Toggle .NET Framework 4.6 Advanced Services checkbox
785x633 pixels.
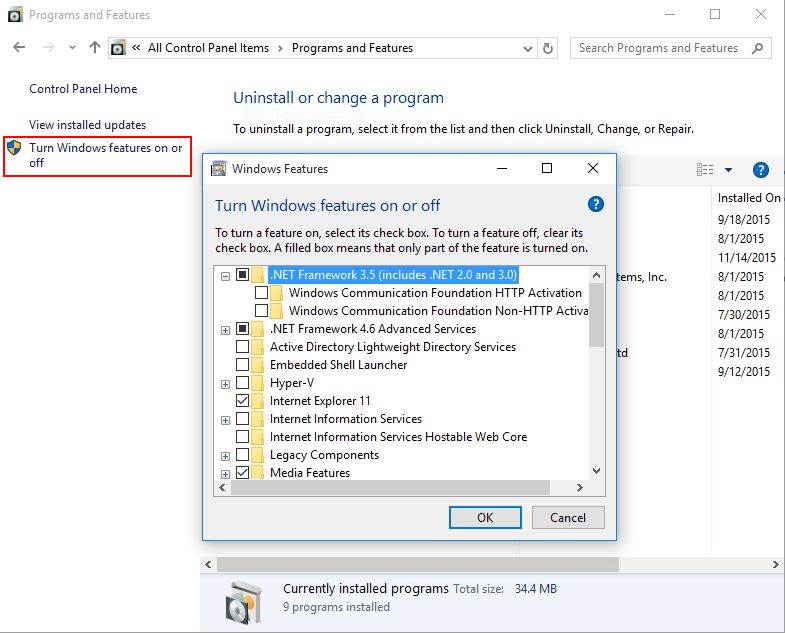[x=242, y=329]
